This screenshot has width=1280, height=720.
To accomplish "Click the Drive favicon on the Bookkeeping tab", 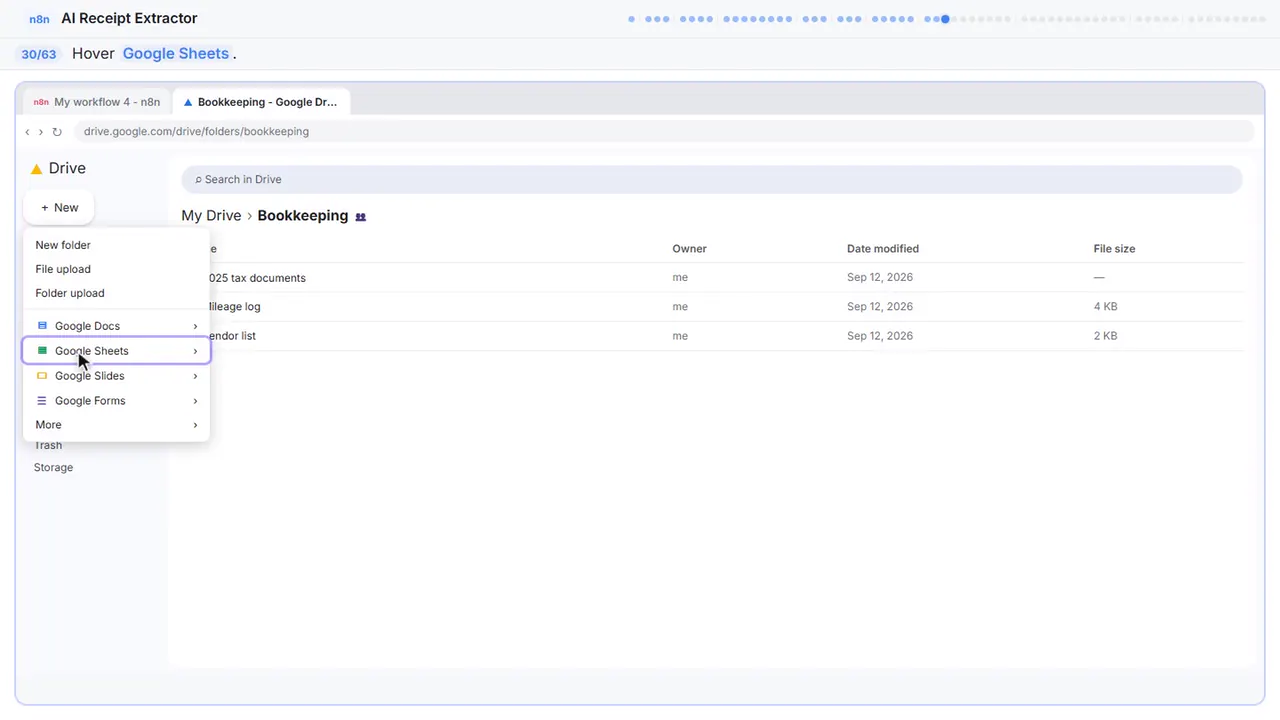I will point(188,102).
